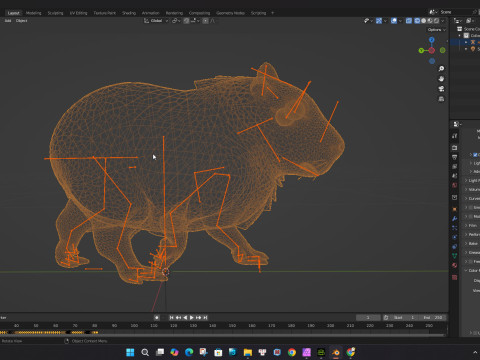Viewport: 480px width, 360px height.
Task: Play the animation in reverse
Action: [185, 317]
